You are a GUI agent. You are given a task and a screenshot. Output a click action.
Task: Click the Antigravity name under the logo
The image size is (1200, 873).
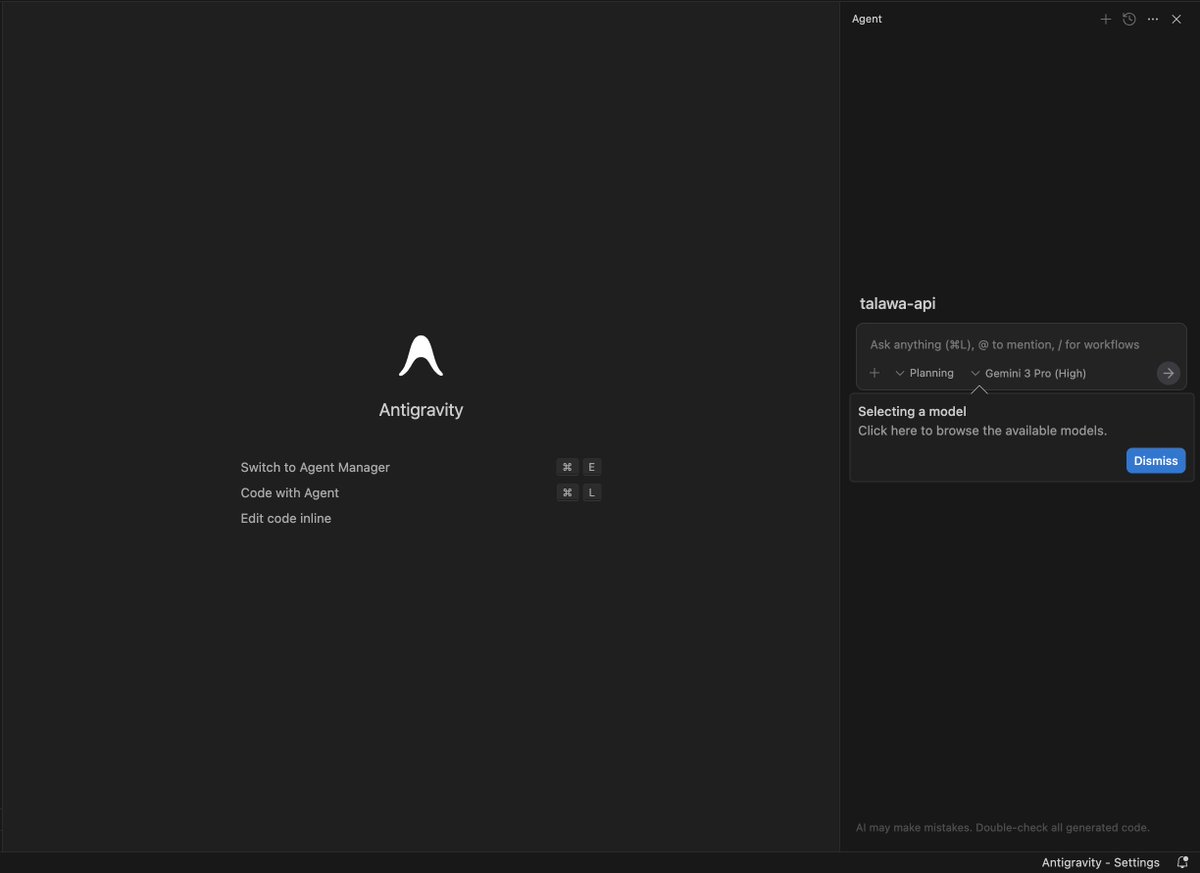click(x=421, y=410)
